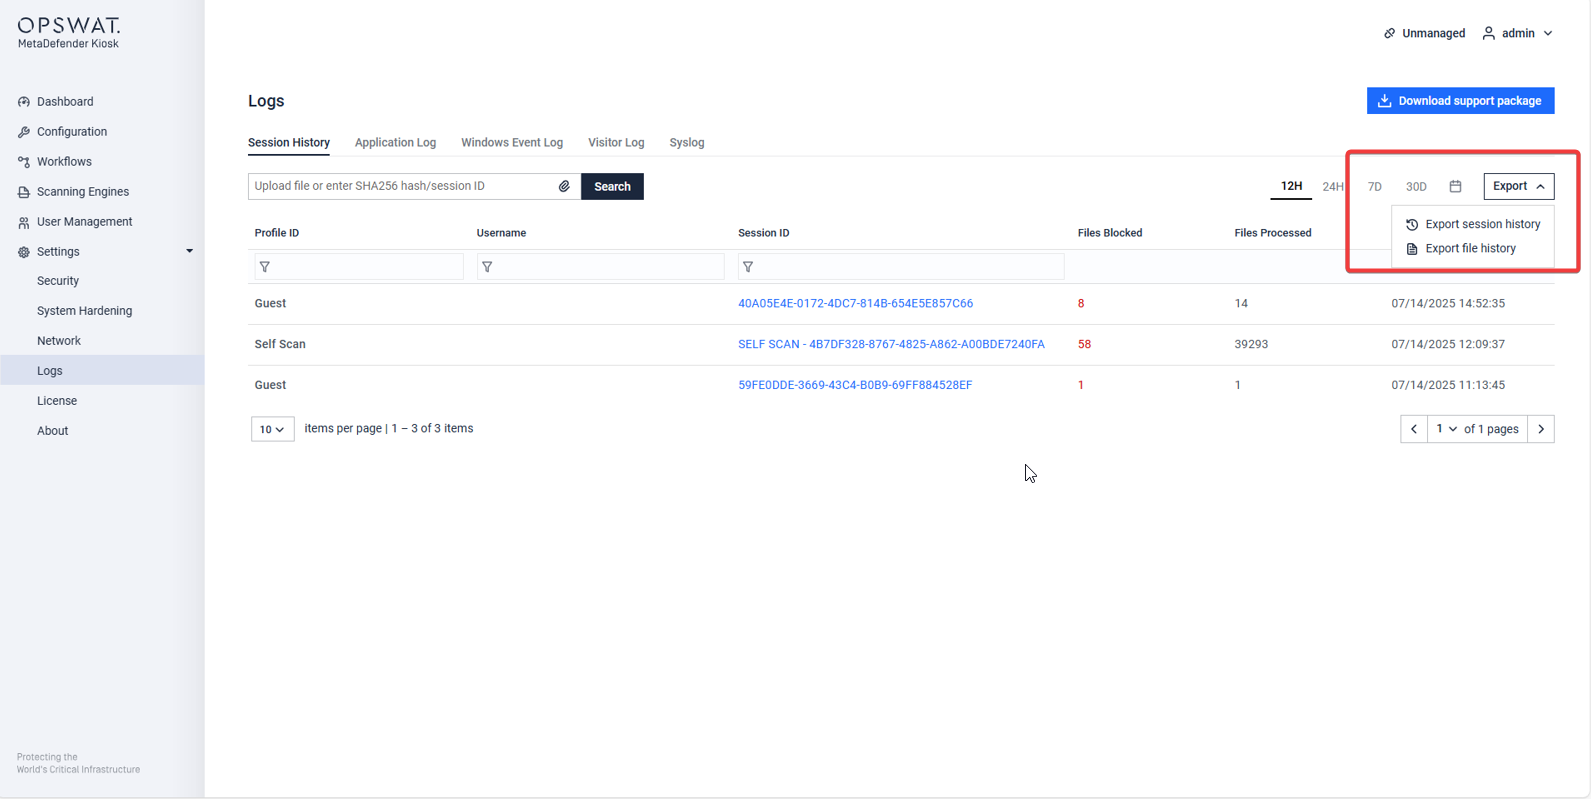Click the Session ID filter funnel icon
1591x799 pixels.
click(x=748, y=267)
